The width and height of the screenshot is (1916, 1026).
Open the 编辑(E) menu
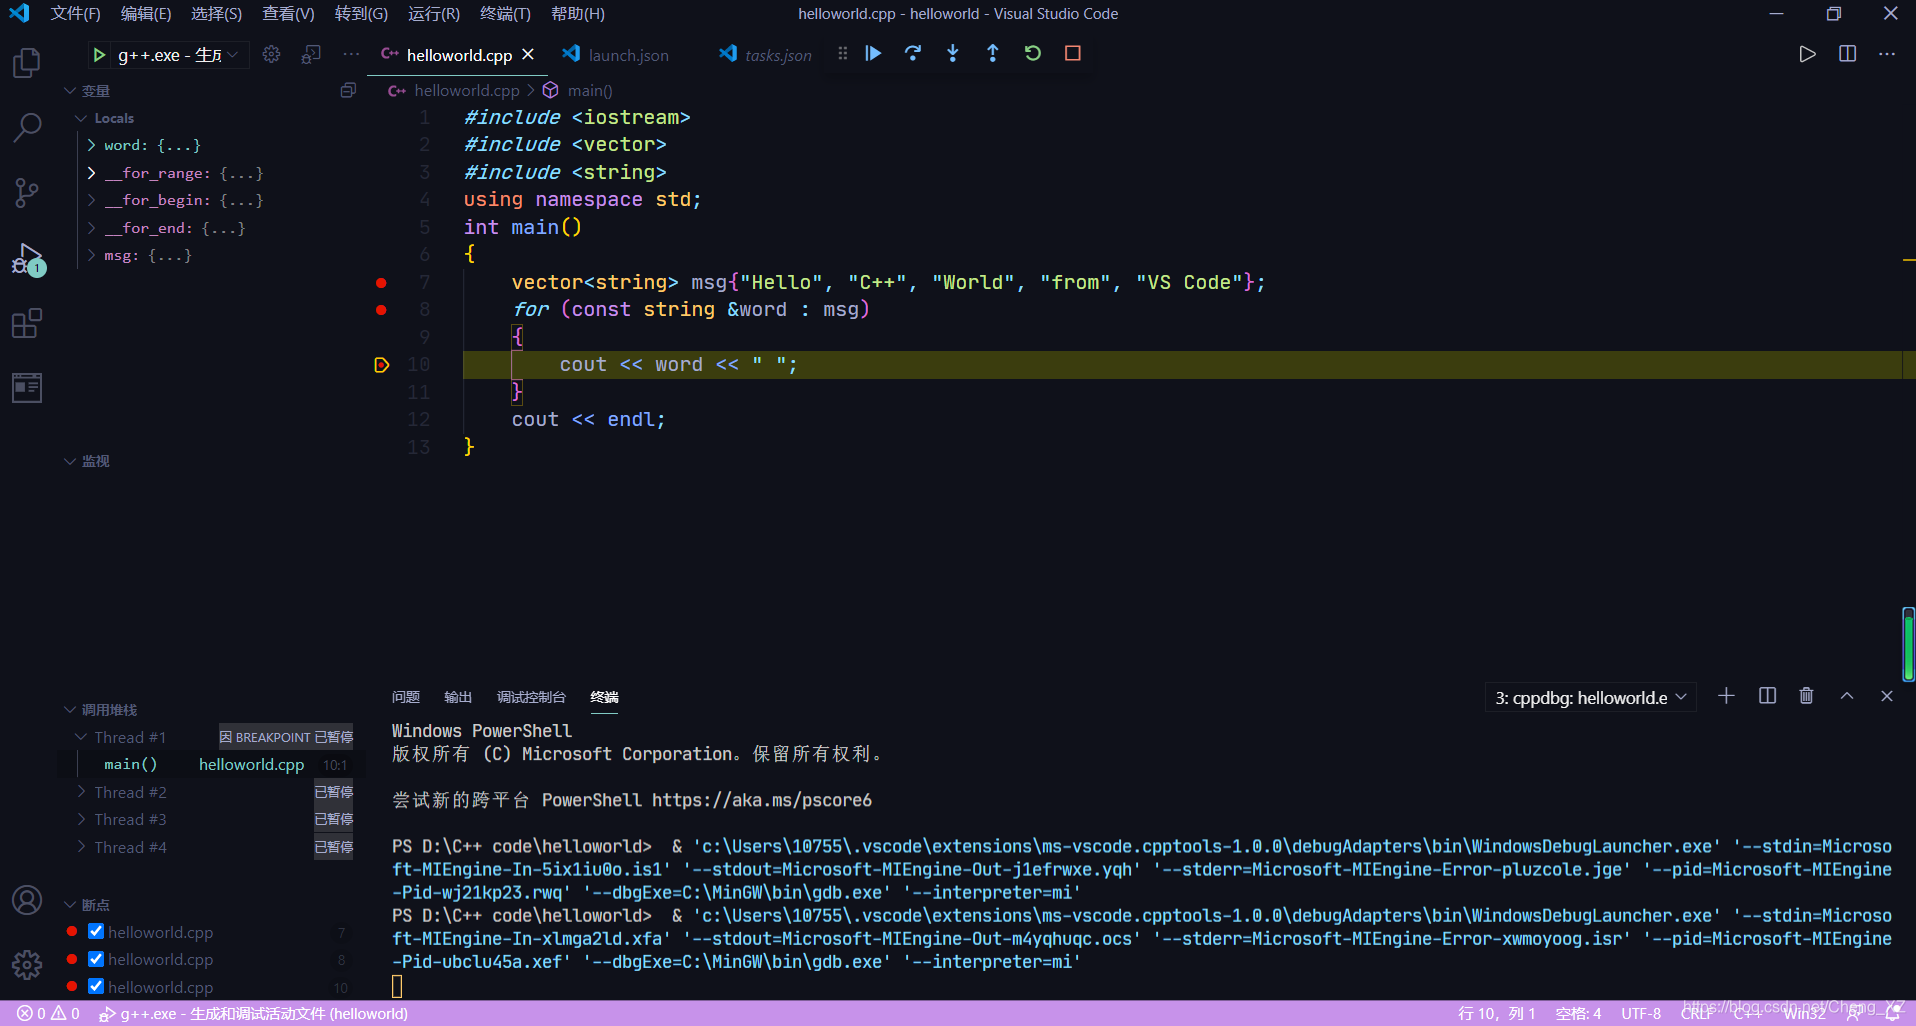[x=146, y=14]
